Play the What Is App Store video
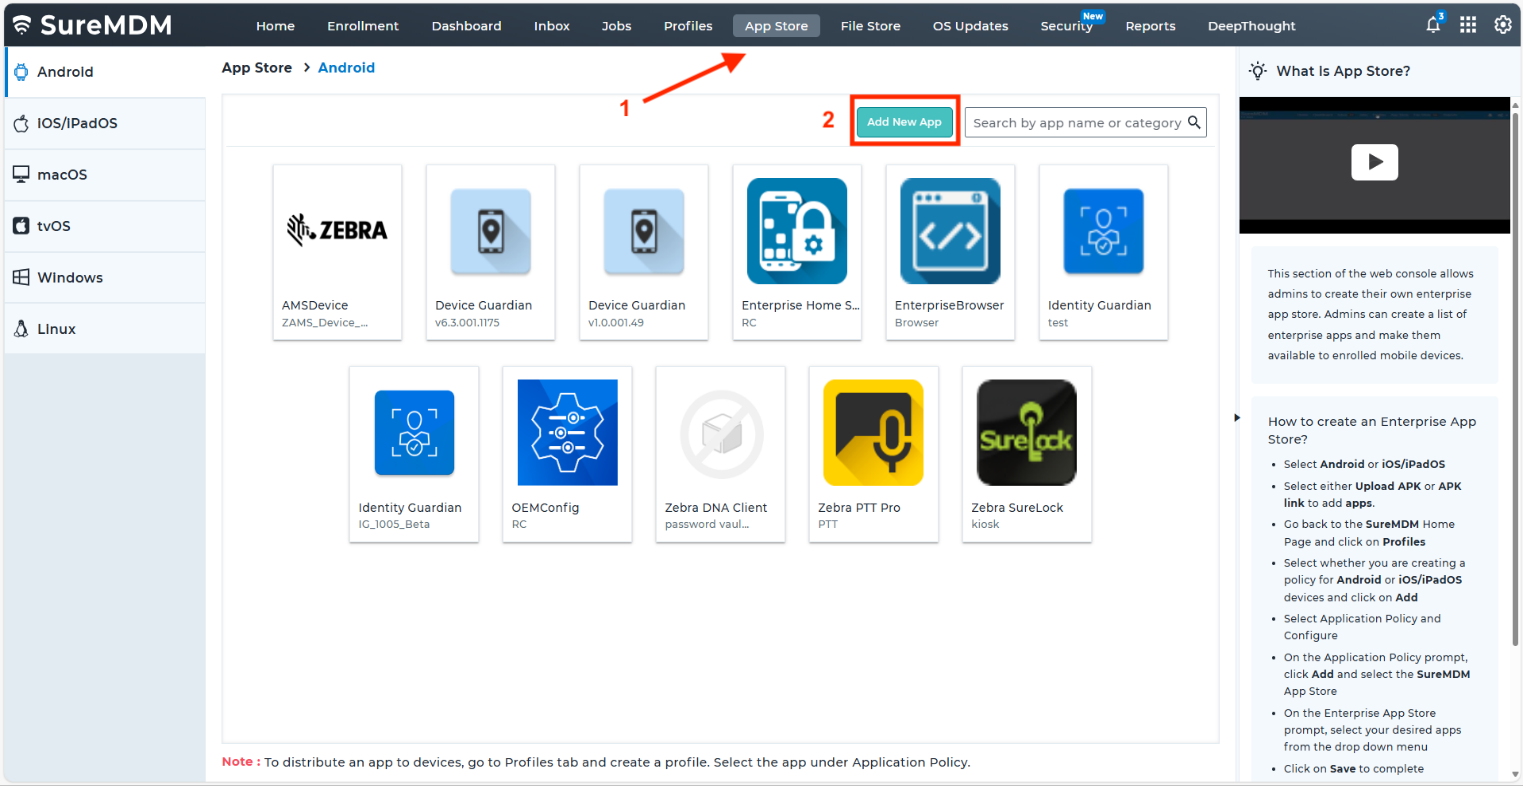 click(1374, 162)
